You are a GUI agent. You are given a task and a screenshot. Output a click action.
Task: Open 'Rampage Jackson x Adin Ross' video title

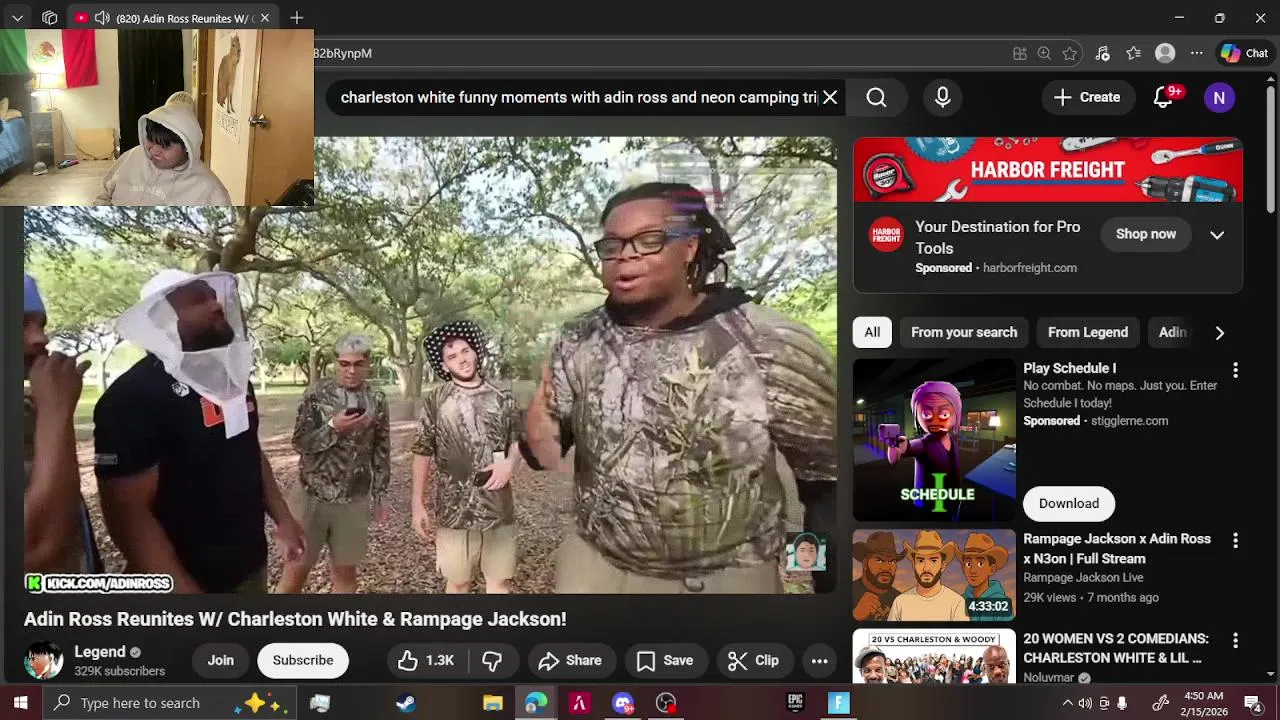pos(1117,548)
